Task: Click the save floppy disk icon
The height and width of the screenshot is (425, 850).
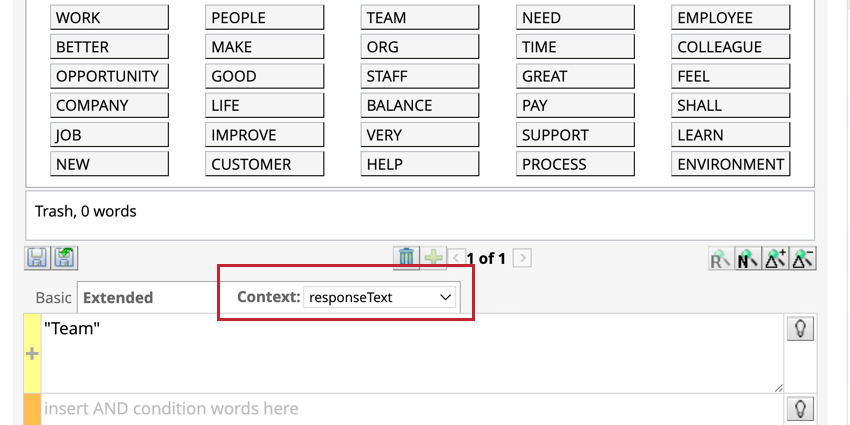Action: (x=37, y=258)
